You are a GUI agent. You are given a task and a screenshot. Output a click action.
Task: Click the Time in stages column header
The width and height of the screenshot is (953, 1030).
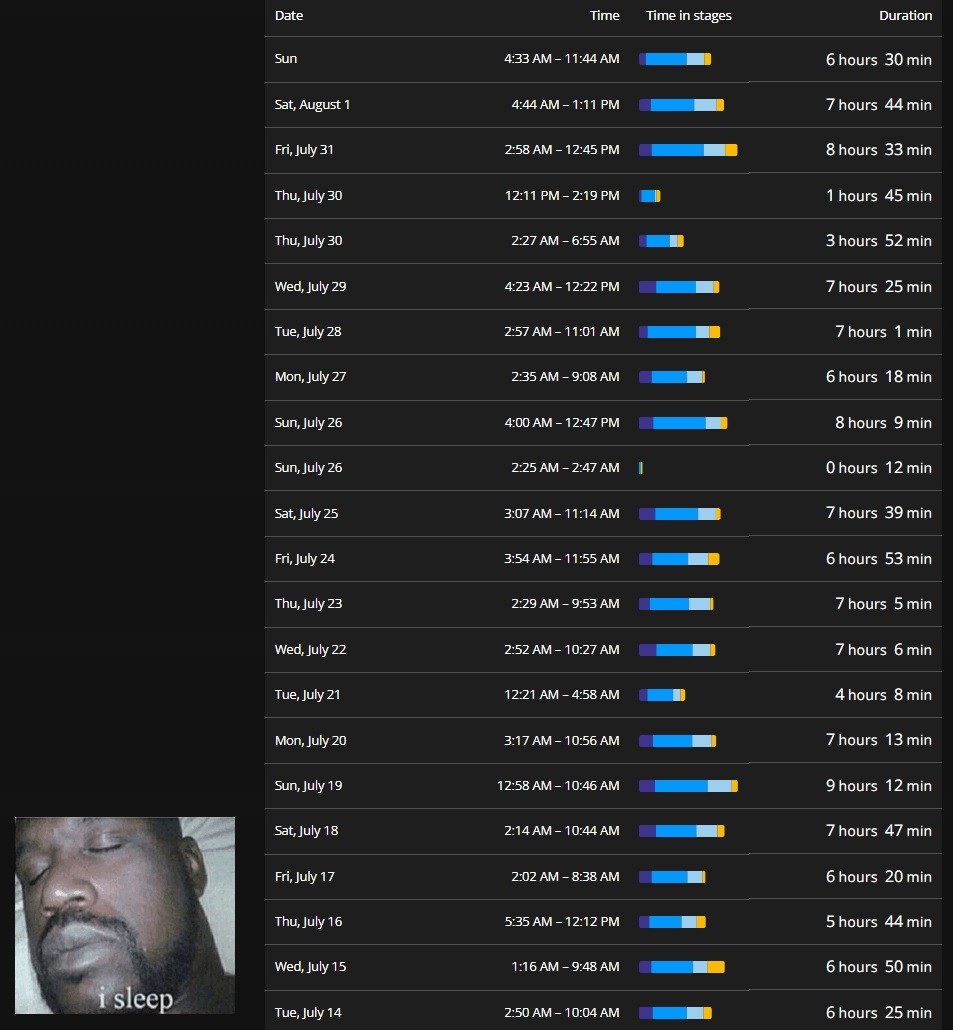(688, 15)
